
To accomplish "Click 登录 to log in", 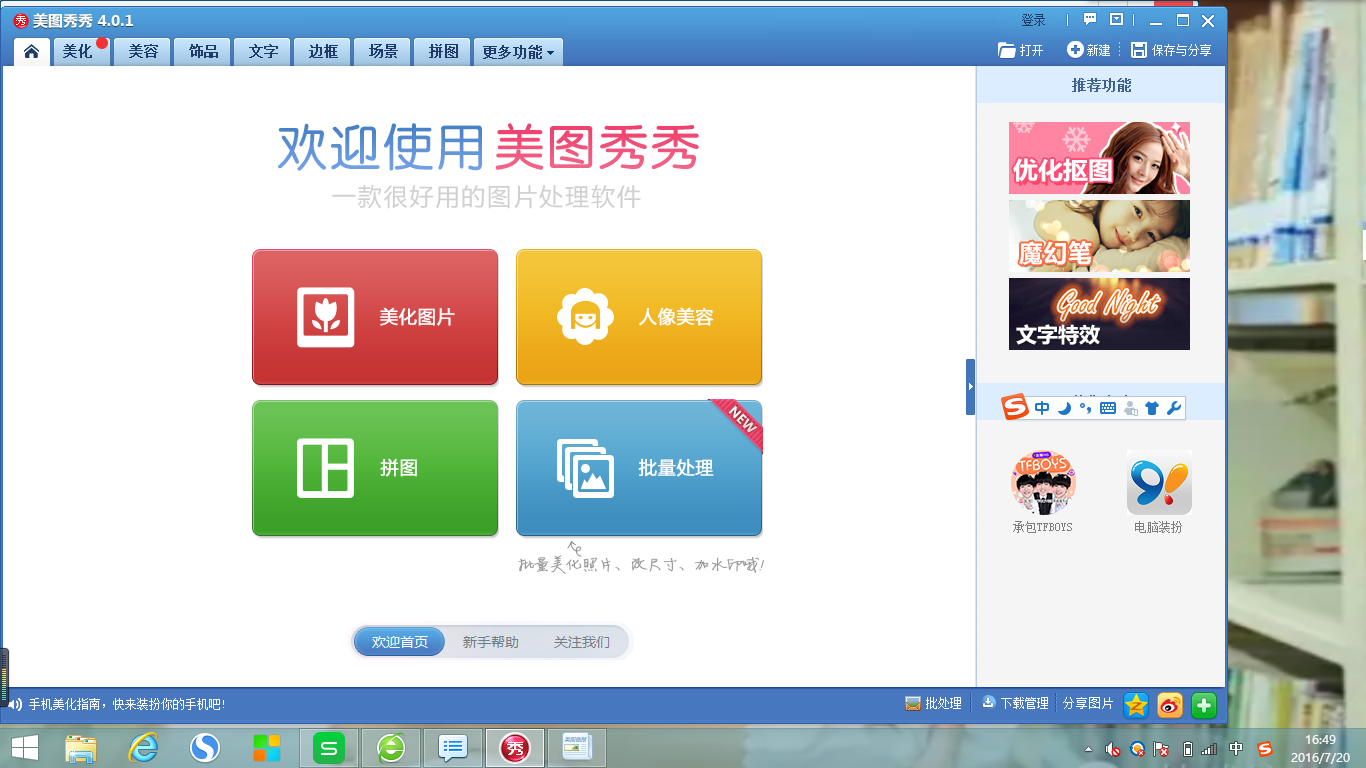I will tap(1033, 20).
